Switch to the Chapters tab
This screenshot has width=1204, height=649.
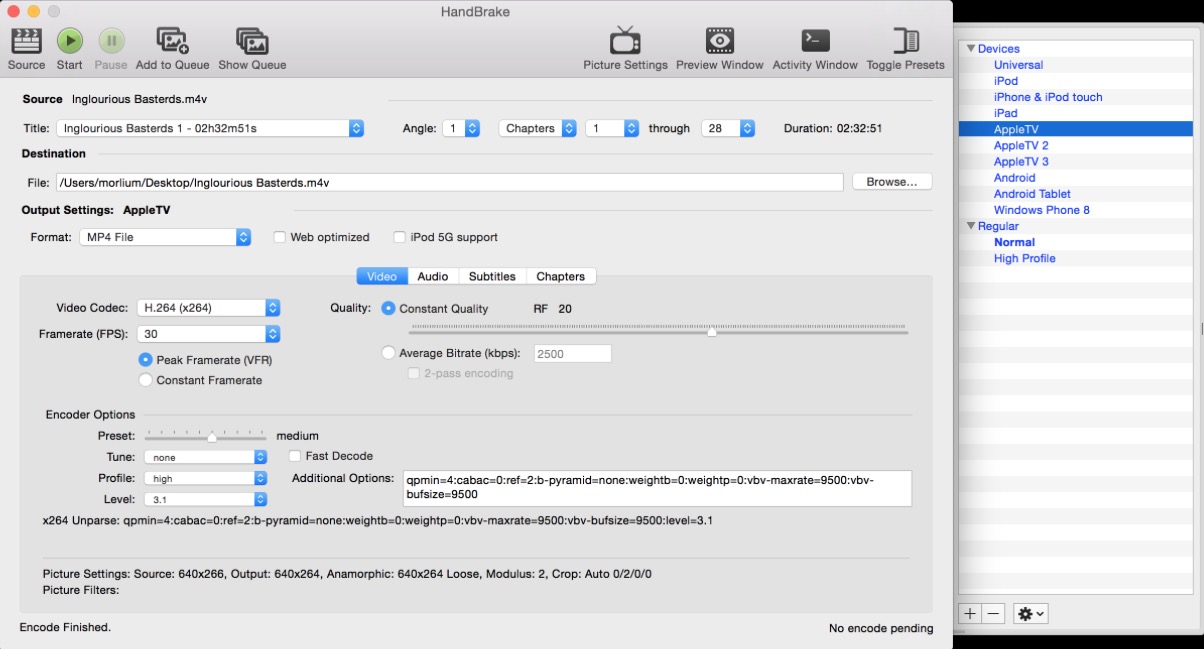click(560, 276)
